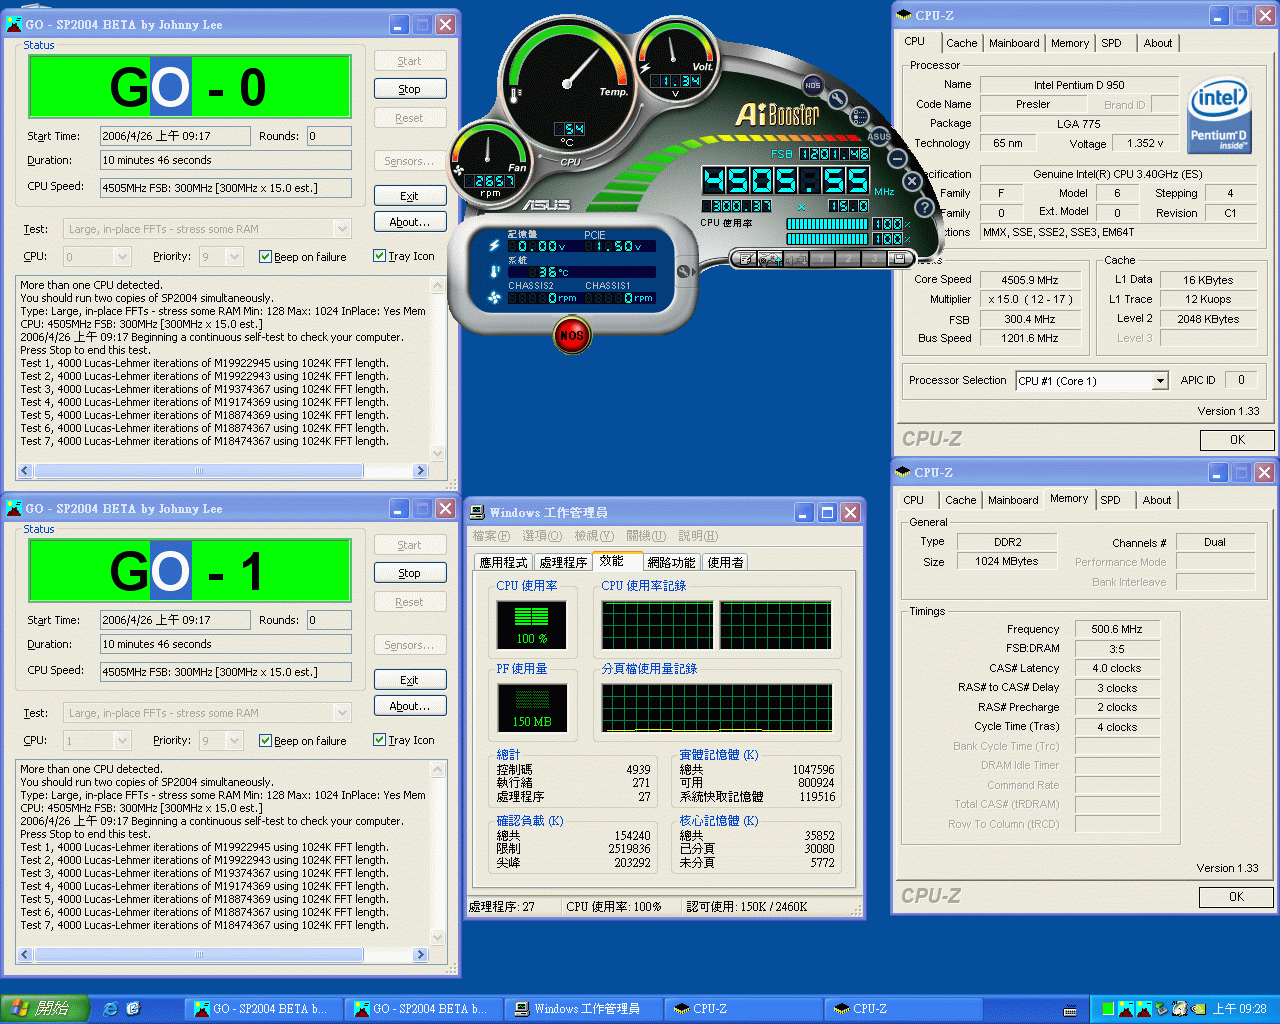Uncheck Tray Icon in GO - 0 window

[x=380, y=256]
